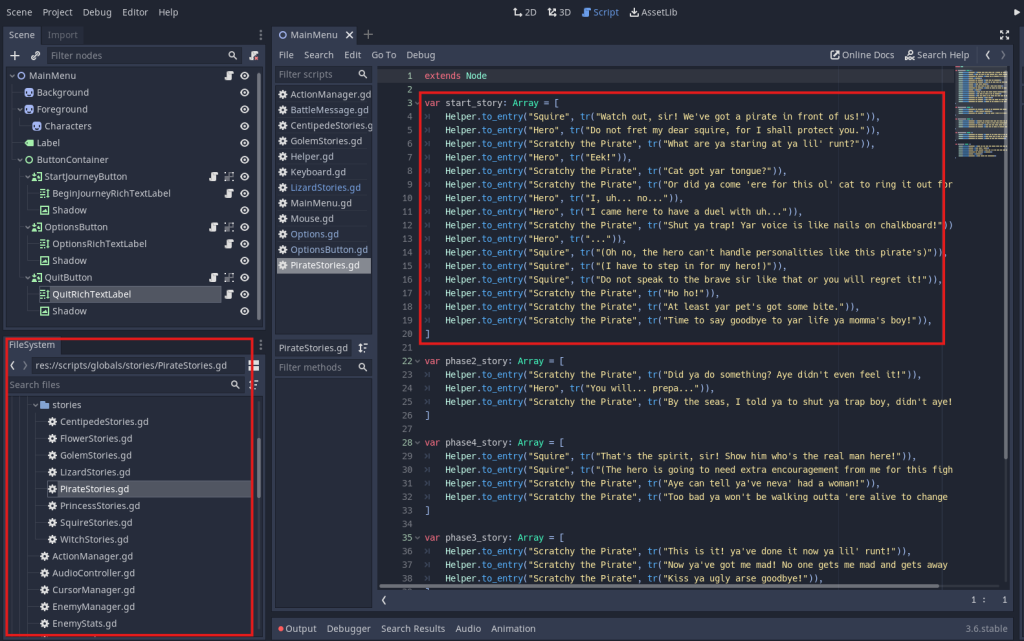Toggle distraction-free mode in the script editor

(1003, 35)
